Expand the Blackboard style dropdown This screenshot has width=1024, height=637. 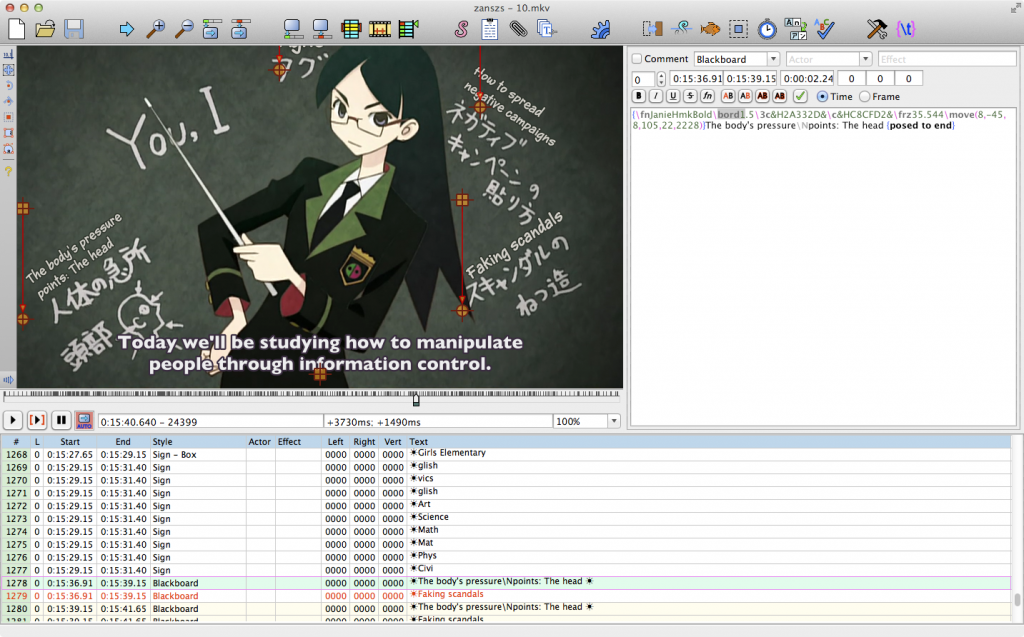tap(773, 59)
